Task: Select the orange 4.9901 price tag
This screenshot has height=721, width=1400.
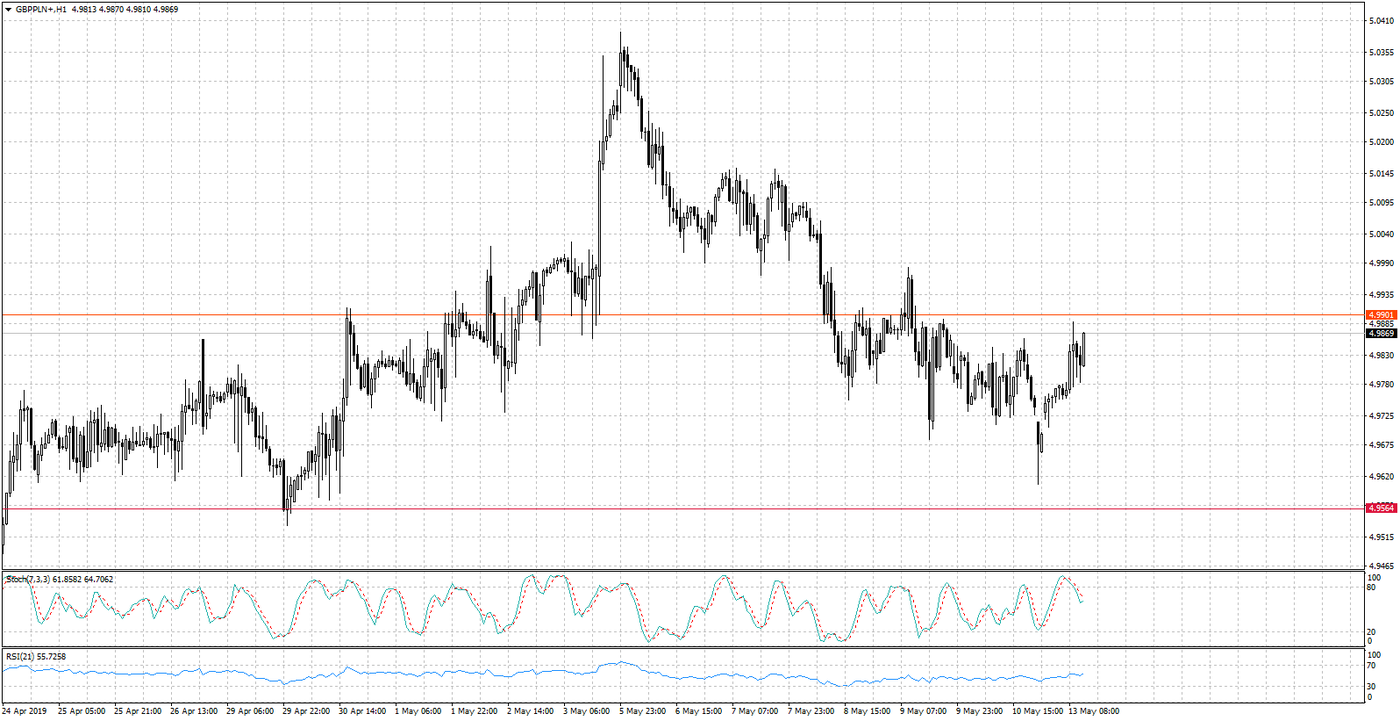Action: pyautogui.click(x=1380, y=315)
